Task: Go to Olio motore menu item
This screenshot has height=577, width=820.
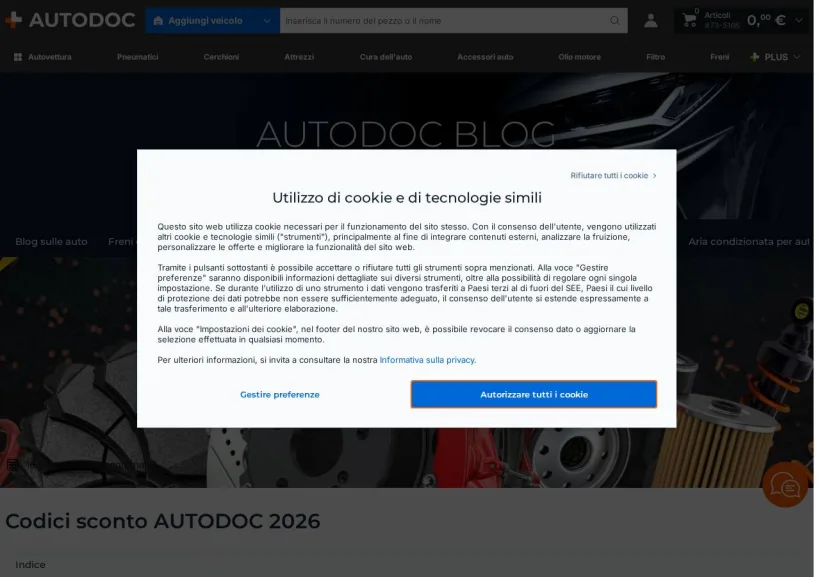Action: (x=579, y=57)
